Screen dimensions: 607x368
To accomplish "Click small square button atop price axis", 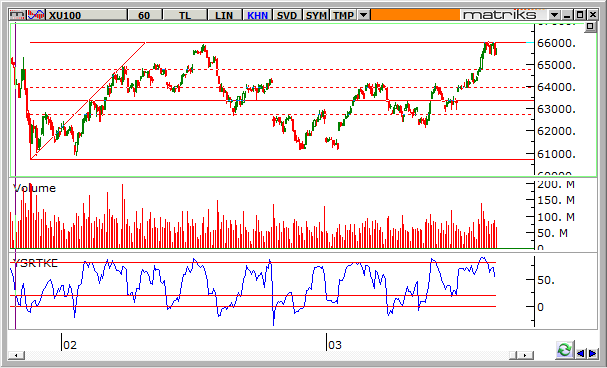I will coord(590,27).
